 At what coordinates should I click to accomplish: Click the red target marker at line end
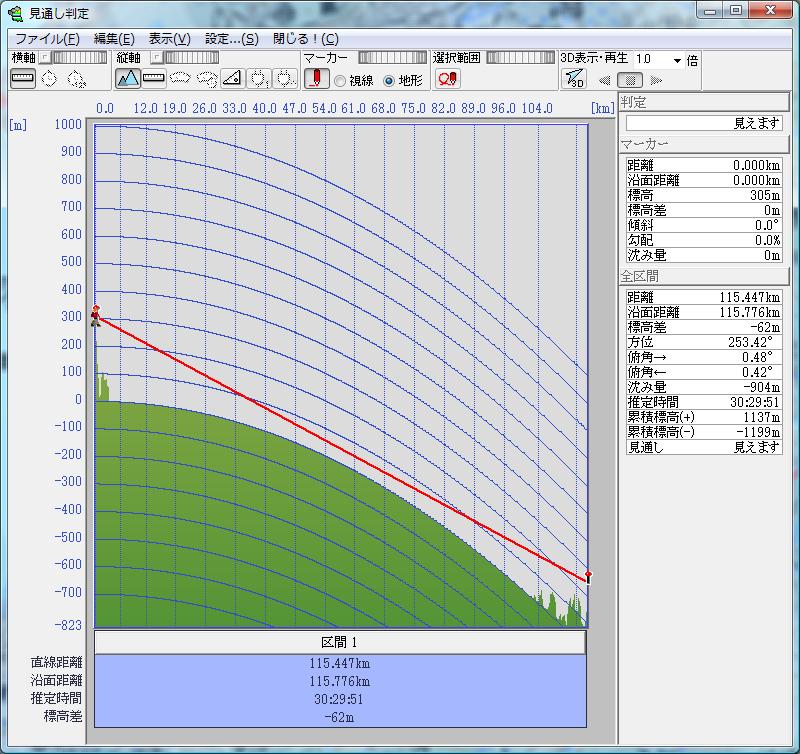tap(588, 577)
